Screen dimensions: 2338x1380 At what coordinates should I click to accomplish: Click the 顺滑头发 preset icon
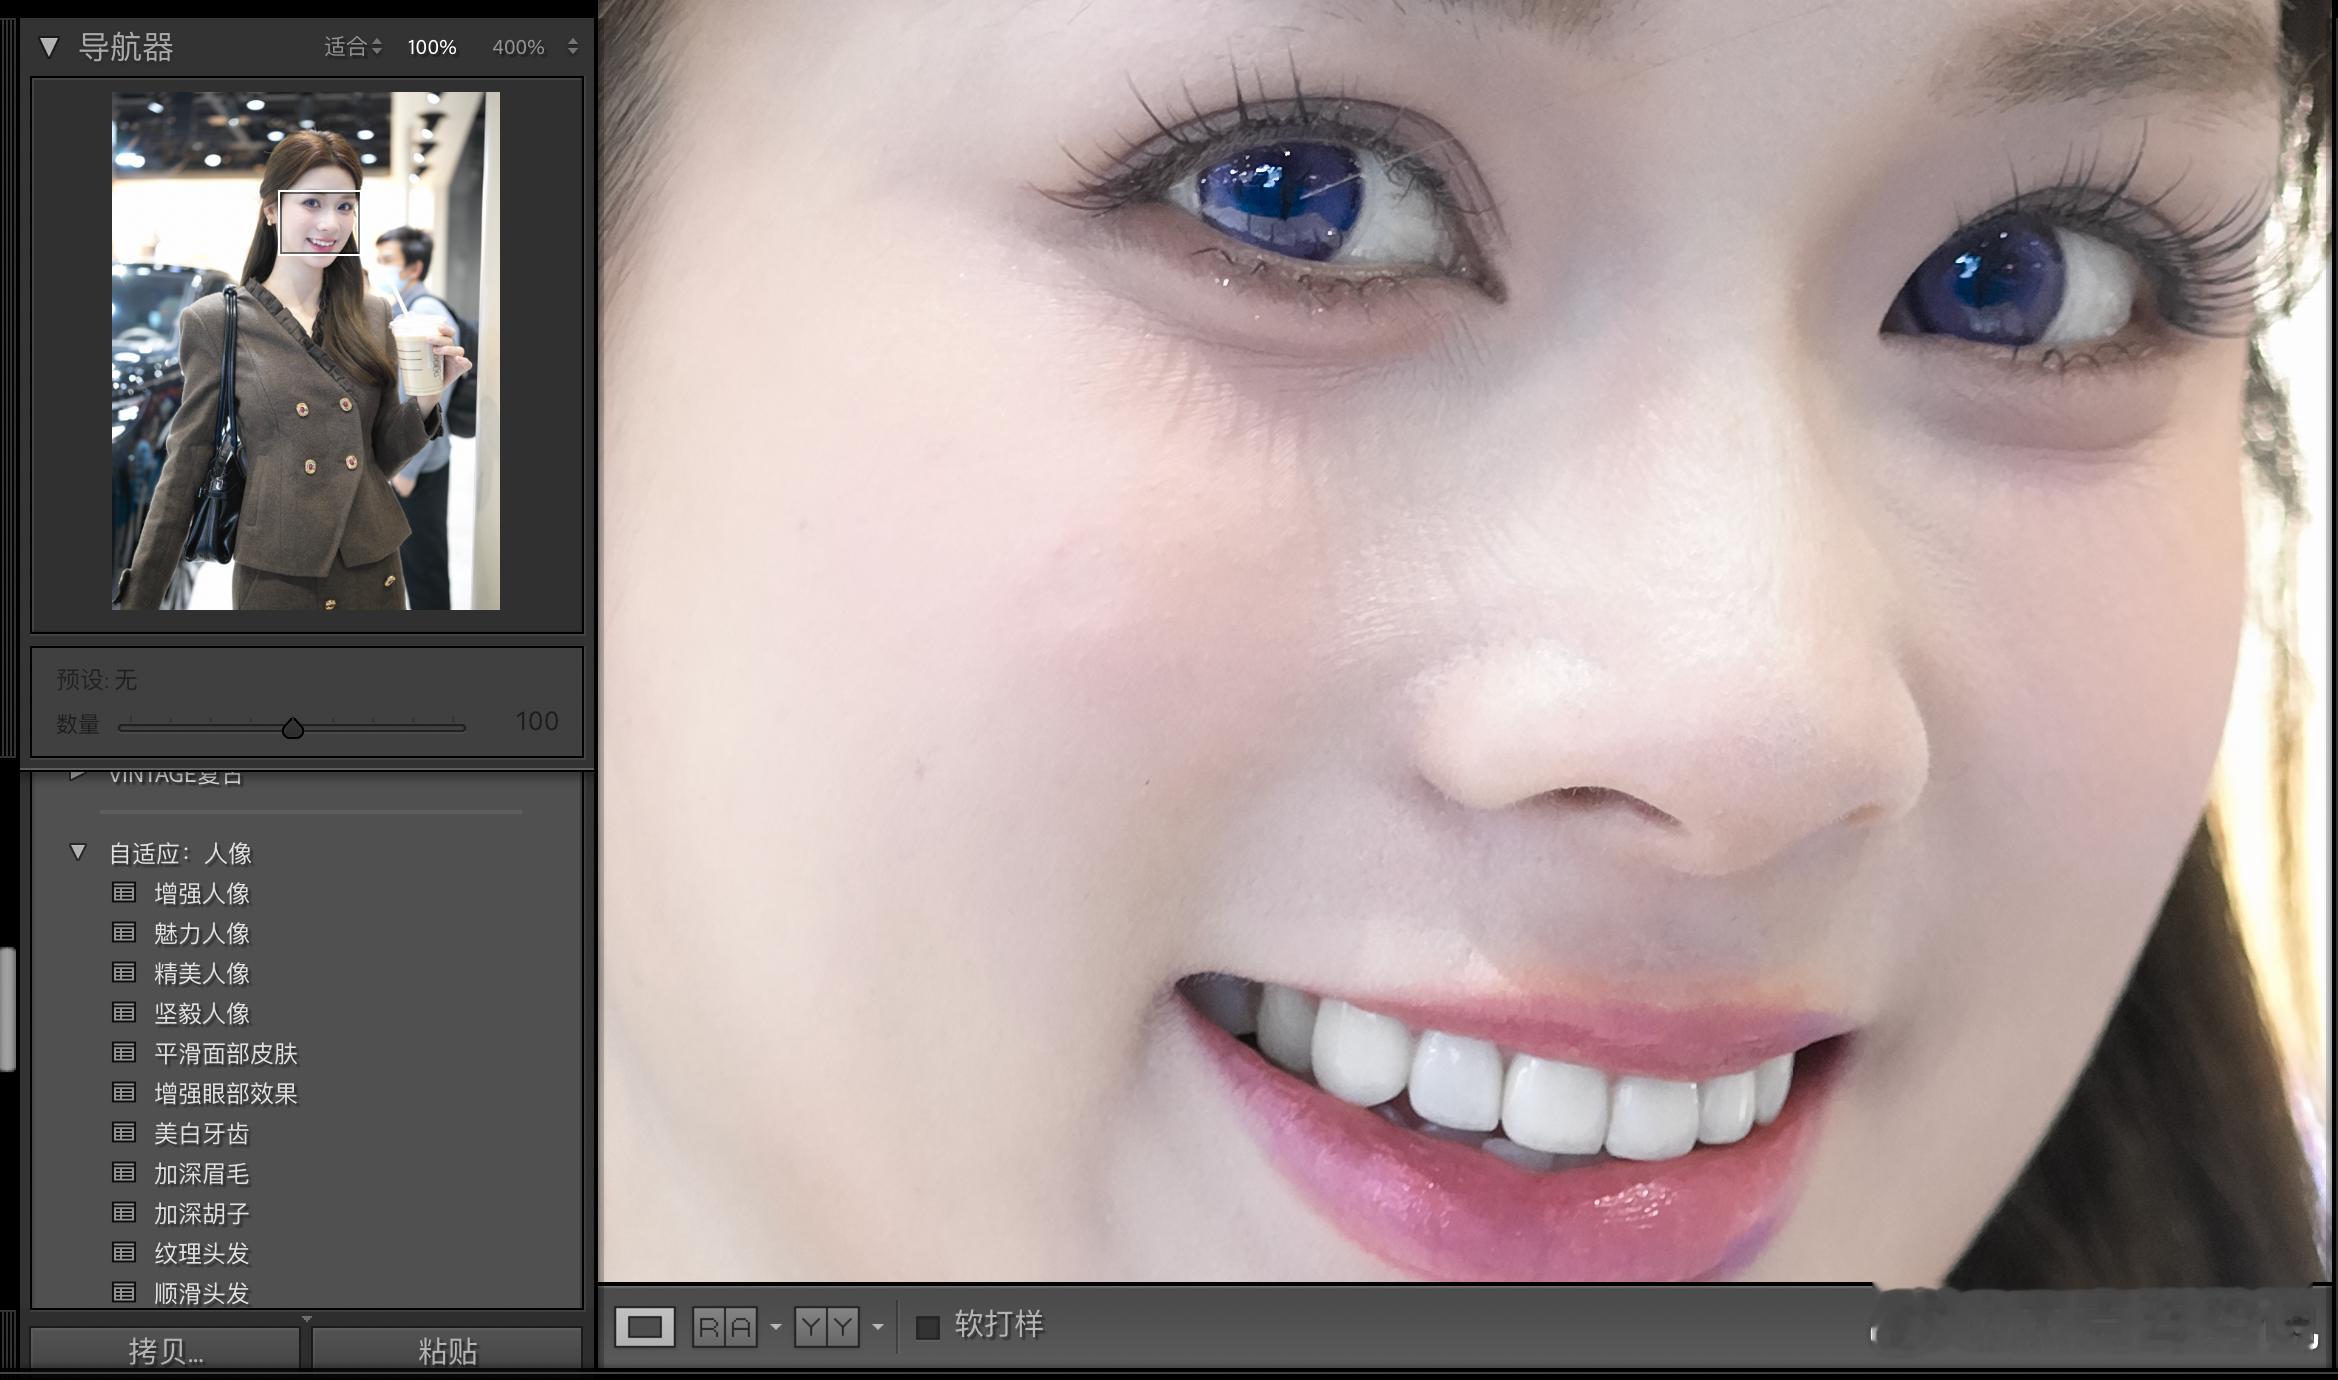(124, 1292)
